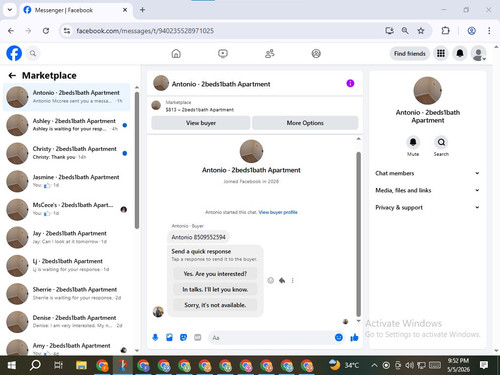
Task: Search within the conversation
Action: point(441,146)
